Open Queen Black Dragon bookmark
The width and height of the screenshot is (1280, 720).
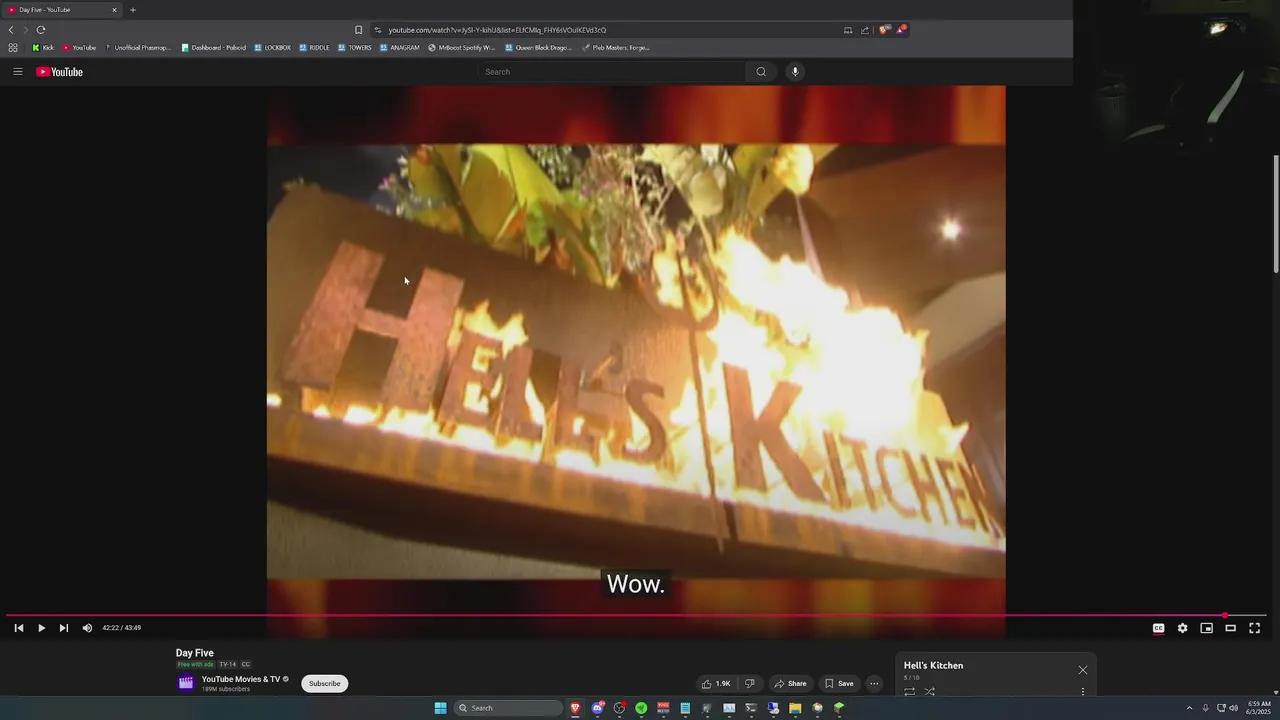click(539, 47)
